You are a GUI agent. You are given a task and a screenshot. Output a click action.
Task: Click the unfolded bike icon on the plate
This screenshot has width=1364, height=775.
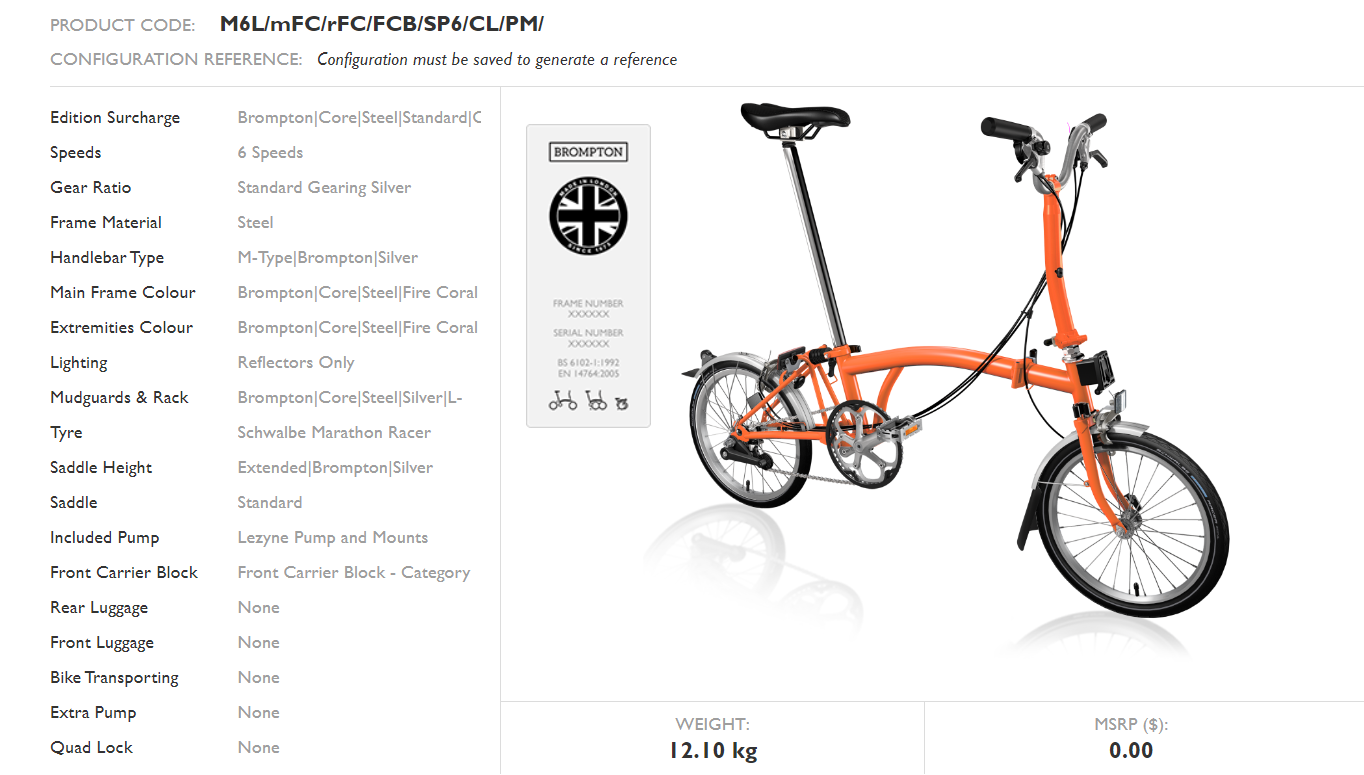pyautogui.click(x=563, y=402)
